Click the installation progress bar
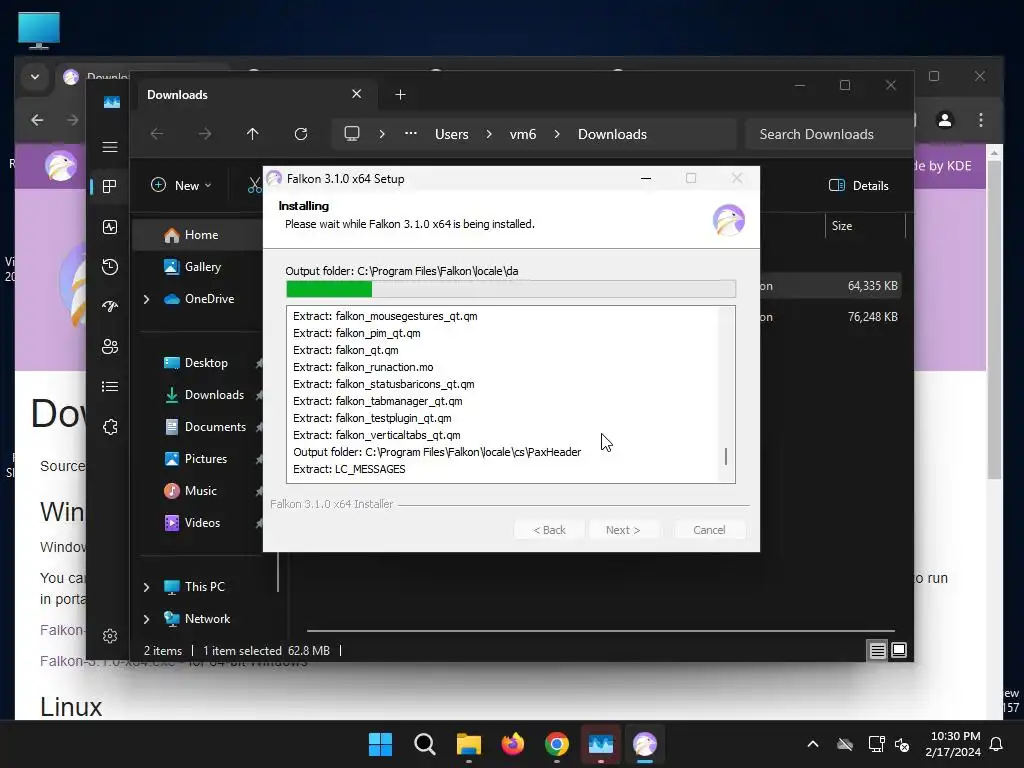This screenshot has height=768, width=1024. point(511,289)
